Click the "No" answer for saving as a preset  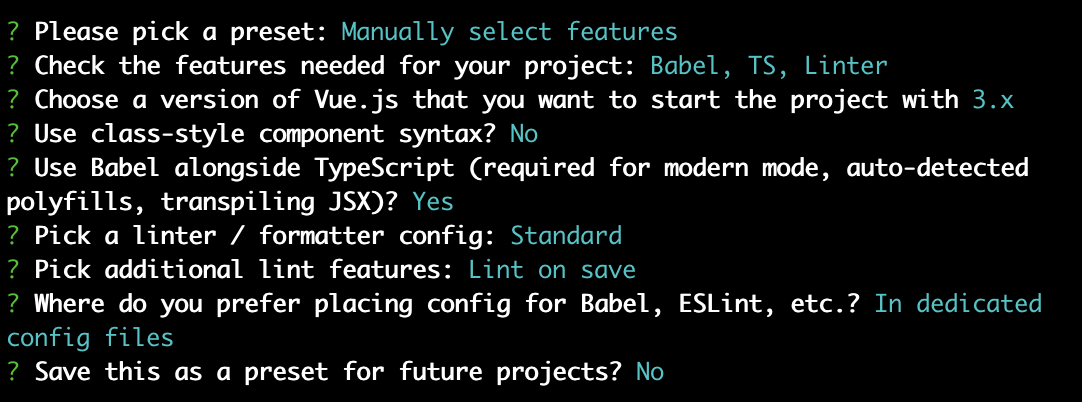(649, 372)
